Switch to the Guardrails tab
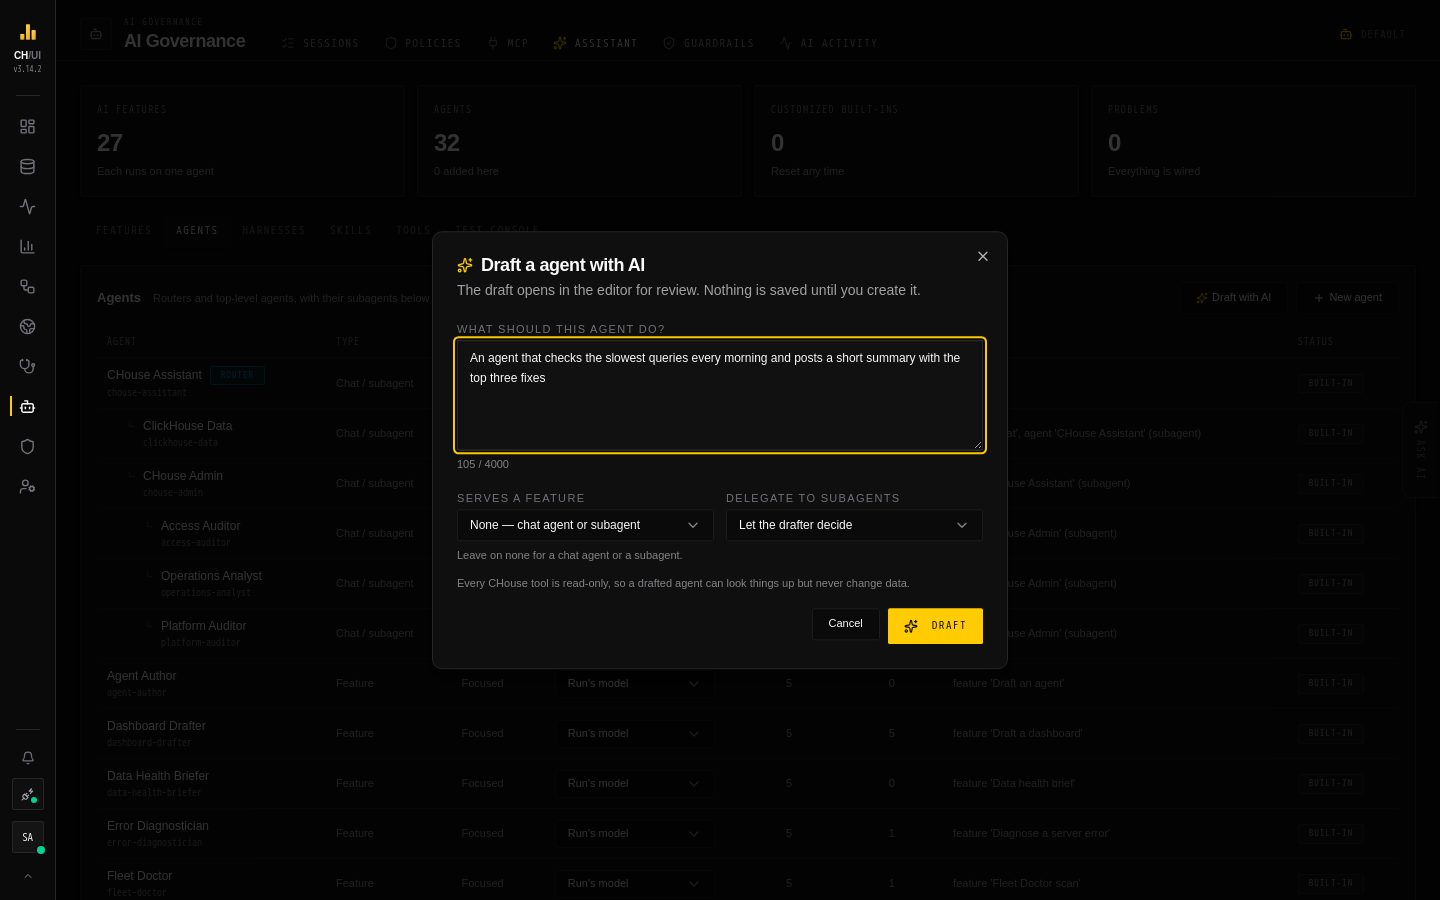The height and width of the screenshot is (900, 1440). (x=709, y=43)
